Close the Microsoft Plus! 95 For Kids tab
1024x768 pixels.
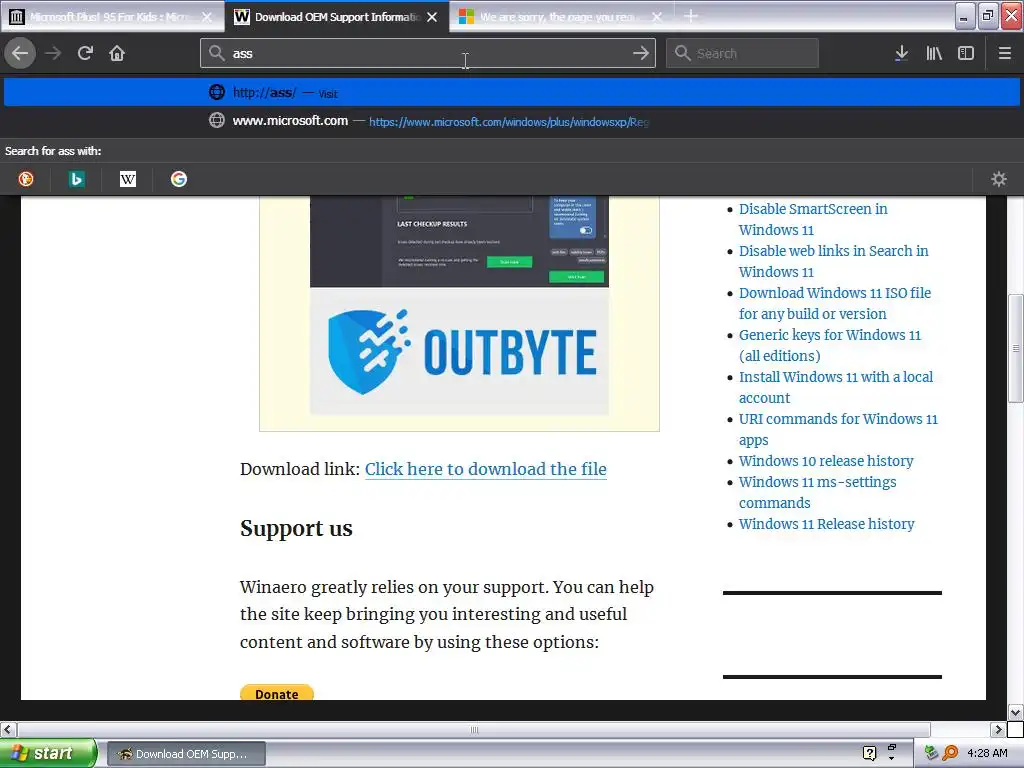coord(206,17)
